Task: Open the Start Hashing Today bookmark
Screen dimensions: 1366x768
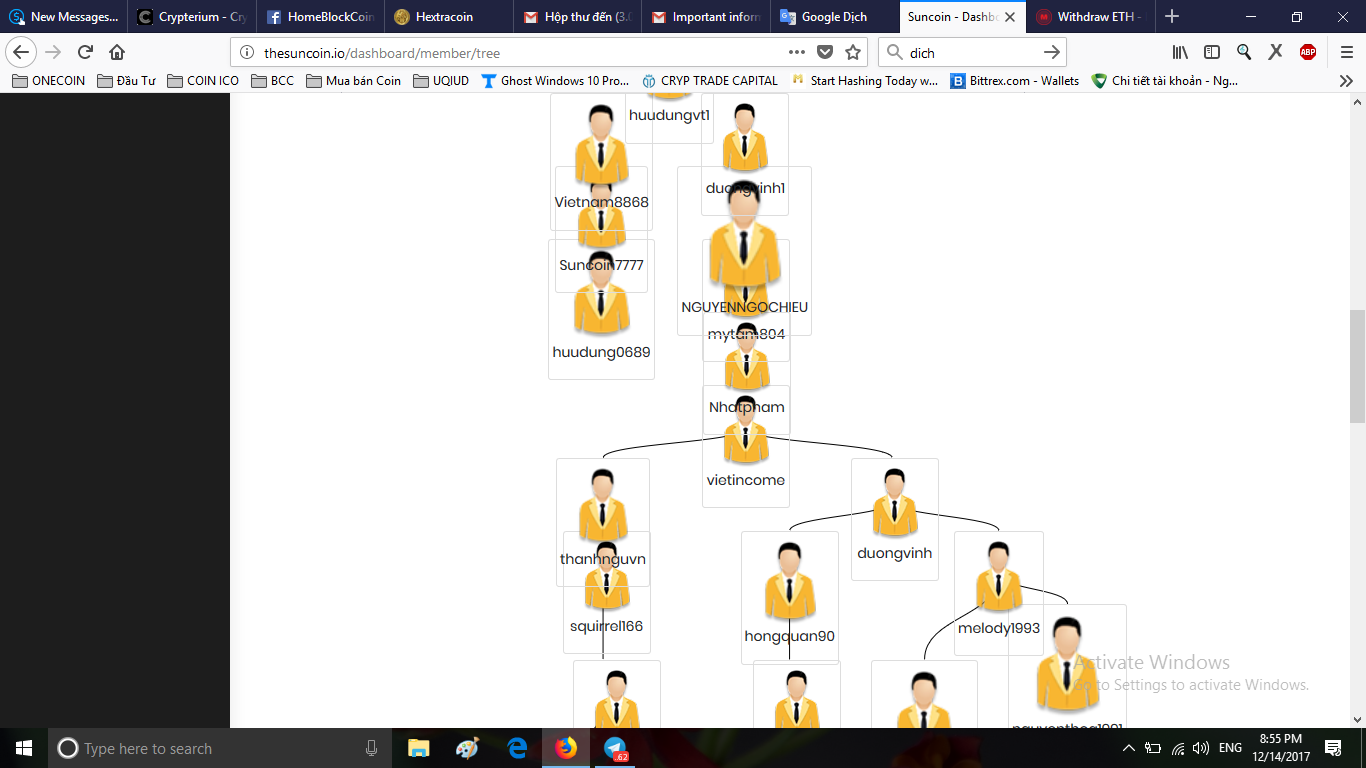Action: point(865,81)
